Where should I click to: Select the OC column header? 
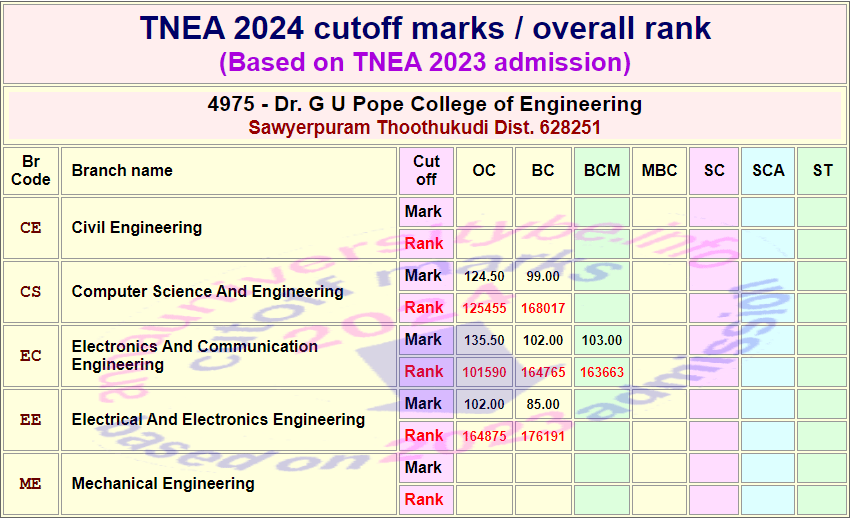(484, 171)
